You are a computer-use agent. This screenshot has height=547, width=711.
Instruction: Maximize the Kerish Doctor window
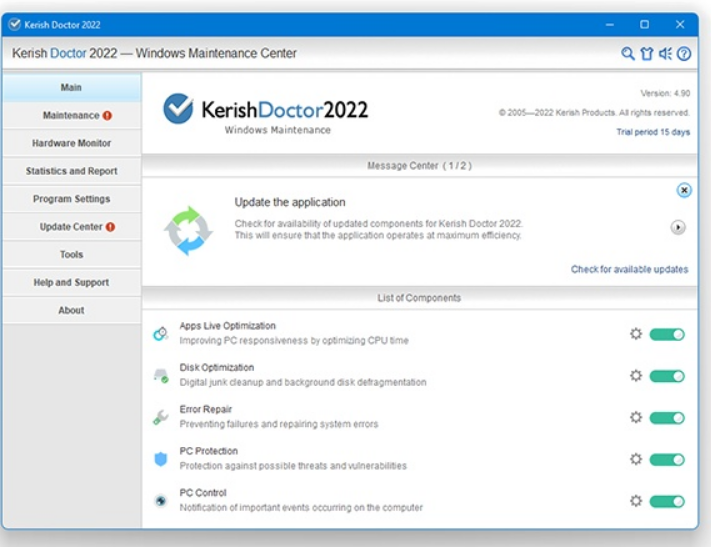click(644, 24)
